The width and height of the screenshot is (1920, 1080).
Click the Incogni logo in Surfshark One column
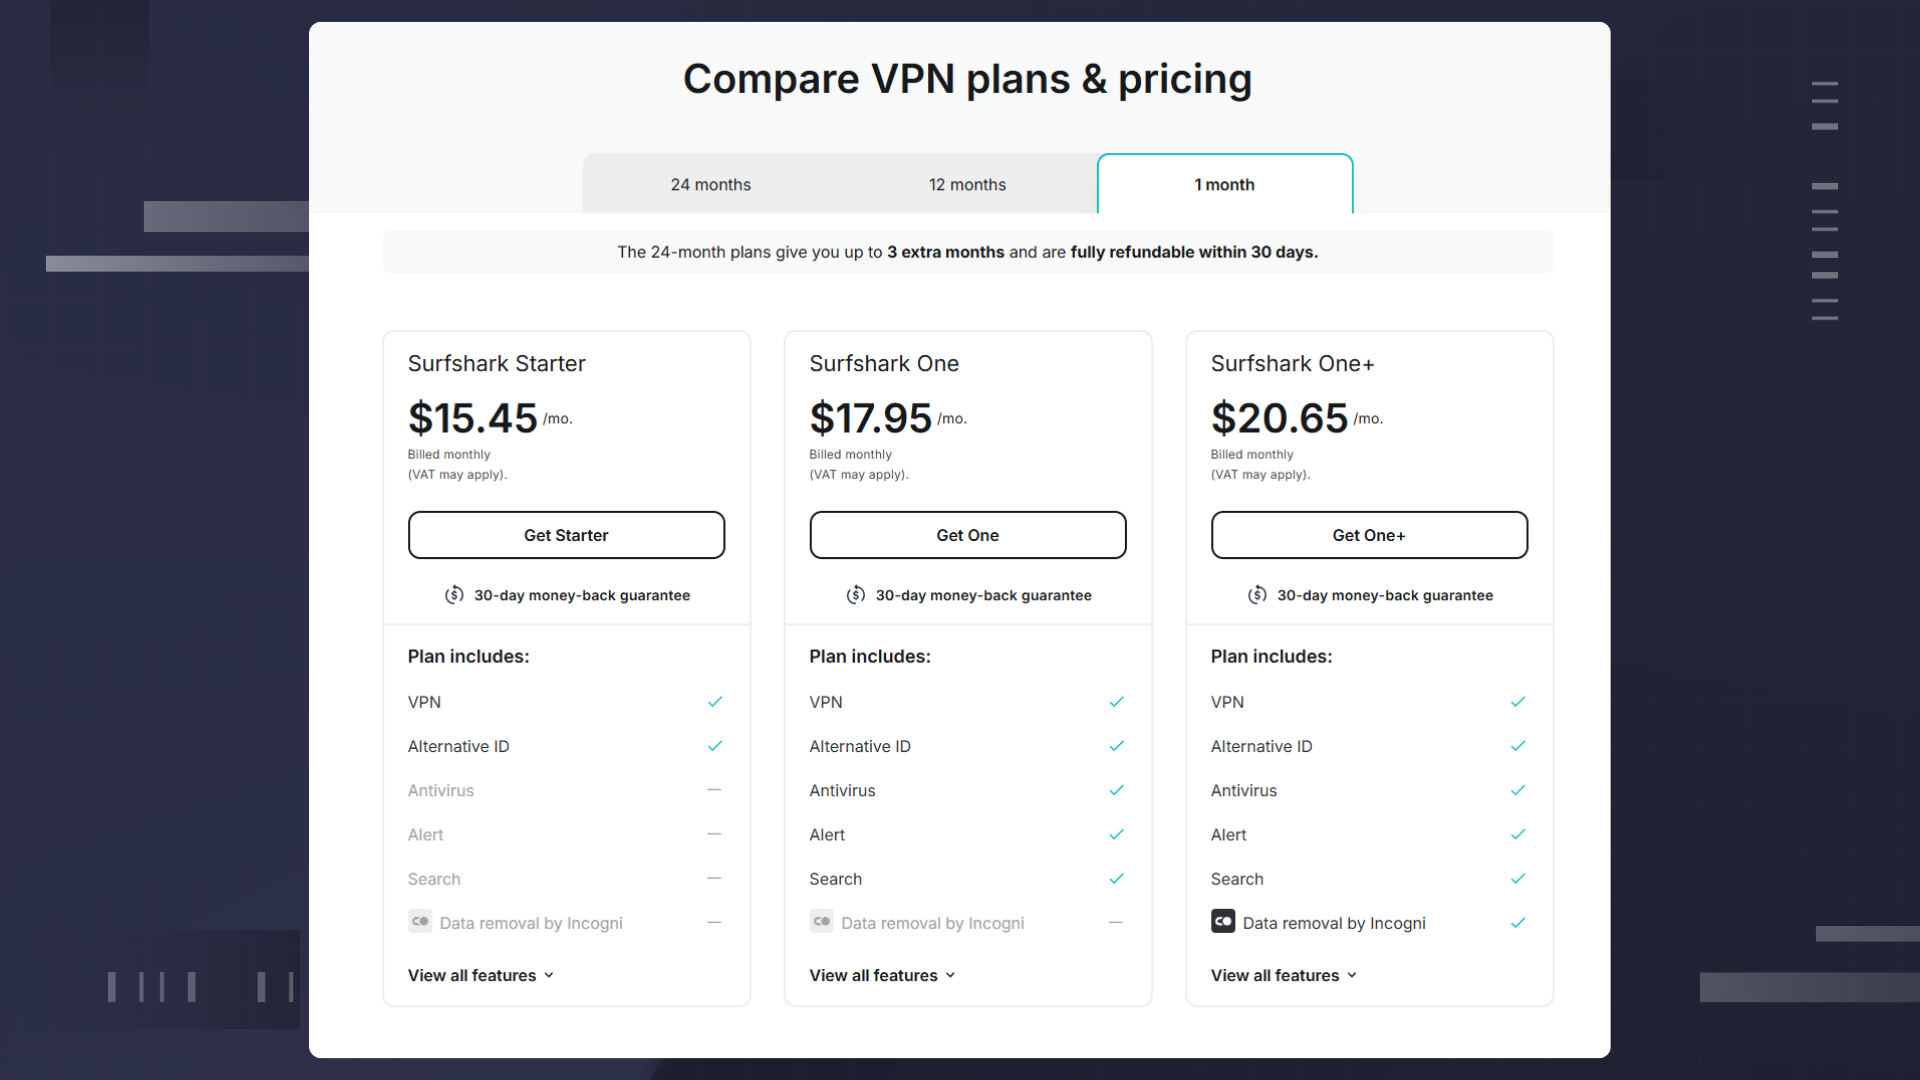point(821,922)
